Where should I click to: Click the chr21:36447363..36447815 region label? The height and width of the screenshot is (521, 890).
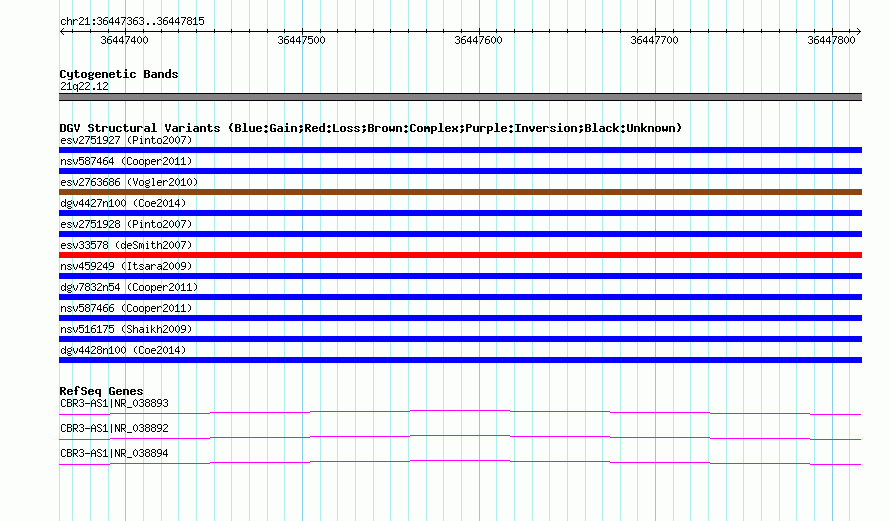[132, 22]
